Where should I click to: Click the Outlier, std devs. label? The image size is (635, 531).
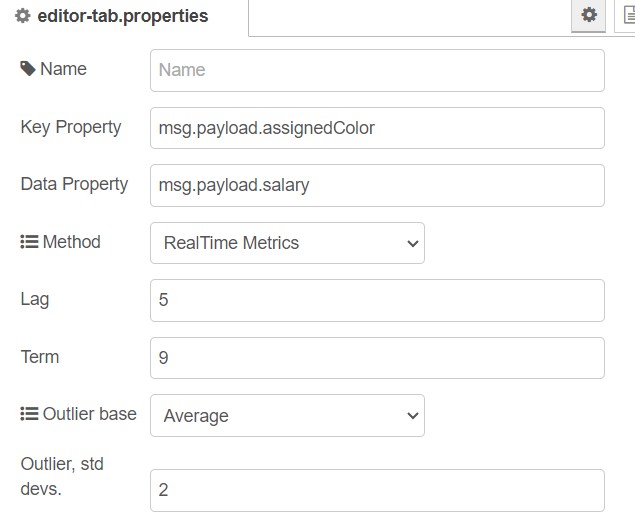point(62,476)
